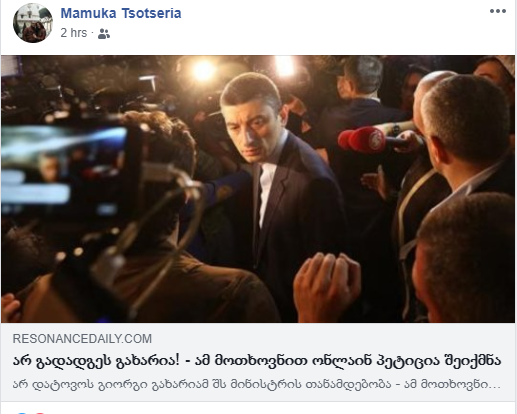Click the red Love reaction icon below the post
This screenshot has width=517, height=414.
click(40, 413)
